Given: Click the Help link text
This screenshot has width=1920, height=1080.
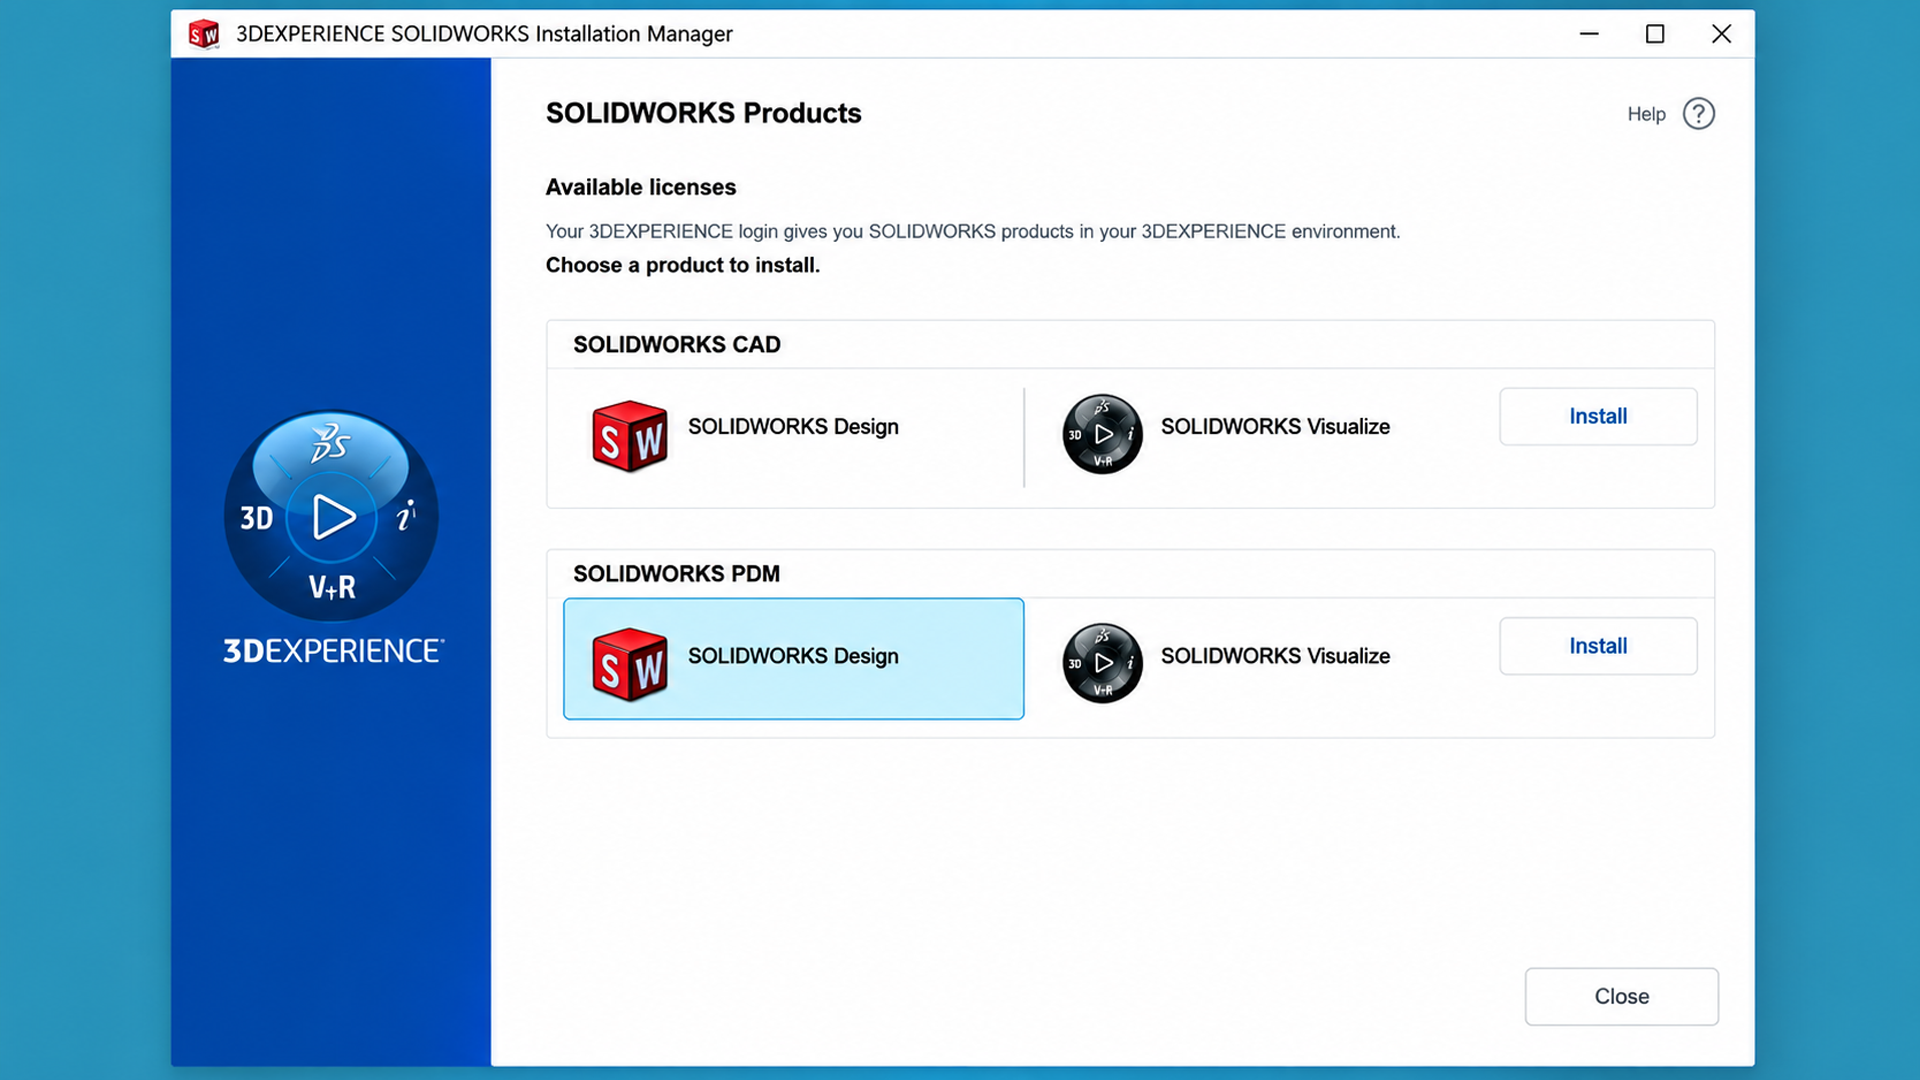Looking at the screenshot, I should point(1646,114).
